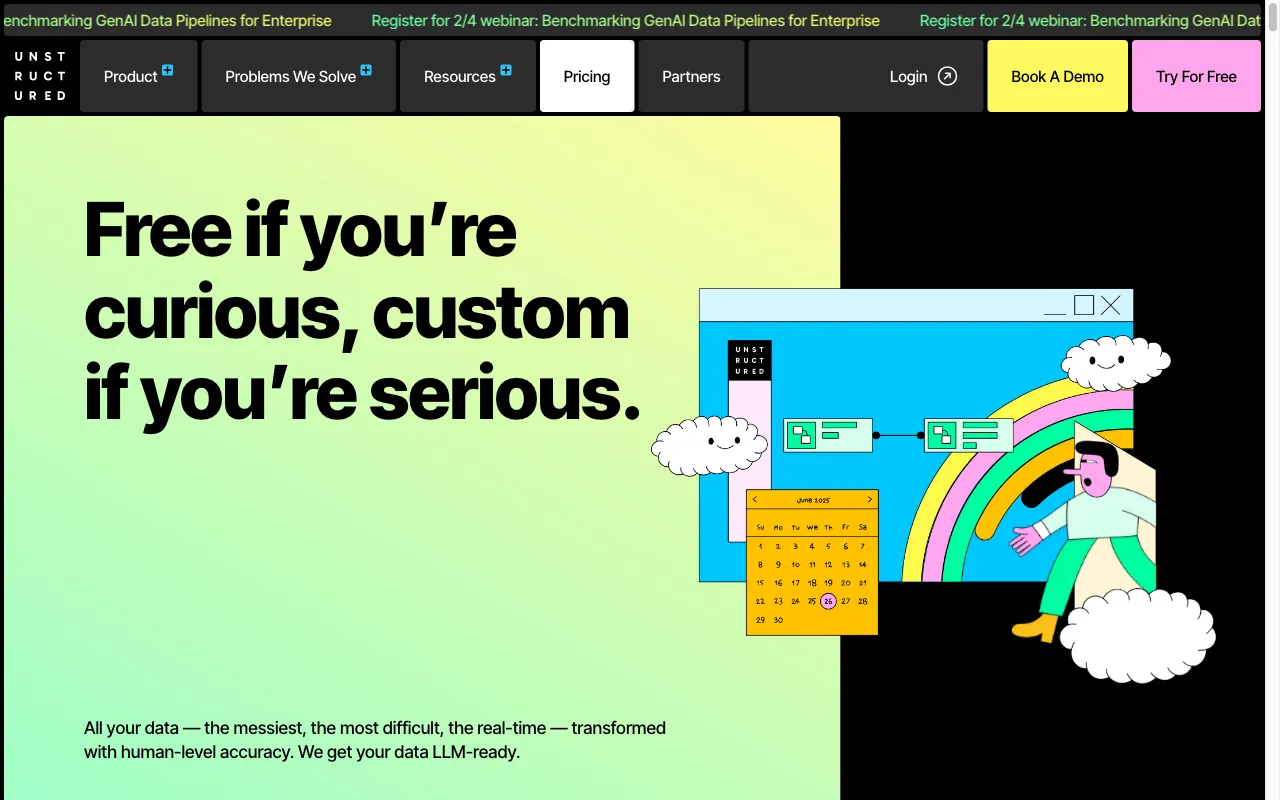
Task: Click the Login link with arrow
Action: pyautogui.click(x=923, y=76)
